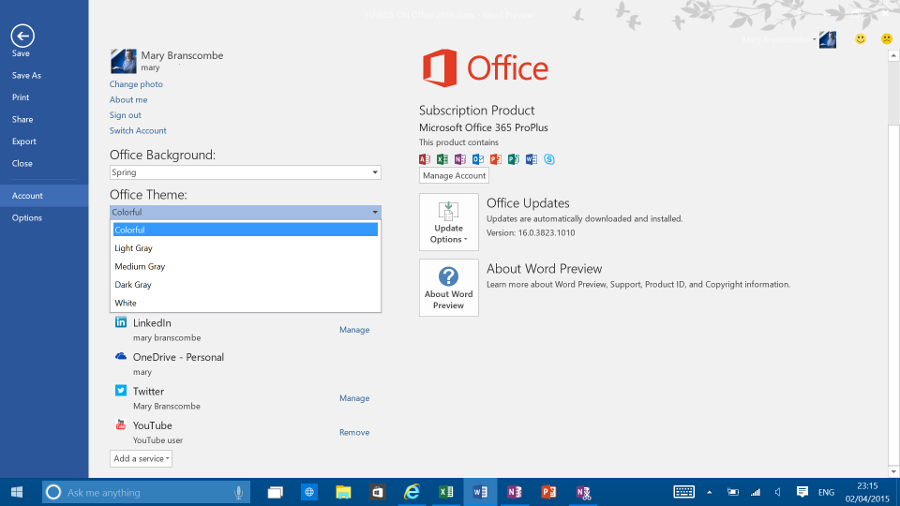This screenshot has width=900, height=506.
Task: Click the OneNote icon under product contains
Action: 460,159
